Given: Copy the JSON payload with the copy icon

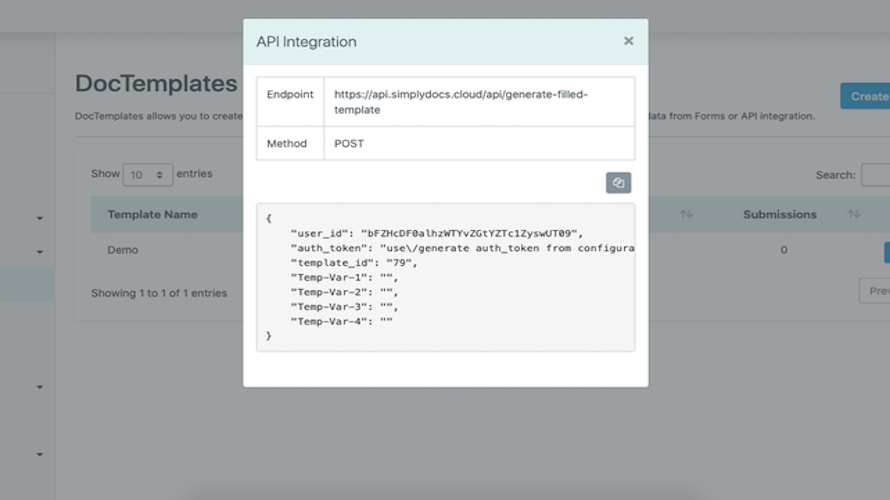Looking at the screenshot, I should point(618,183).
